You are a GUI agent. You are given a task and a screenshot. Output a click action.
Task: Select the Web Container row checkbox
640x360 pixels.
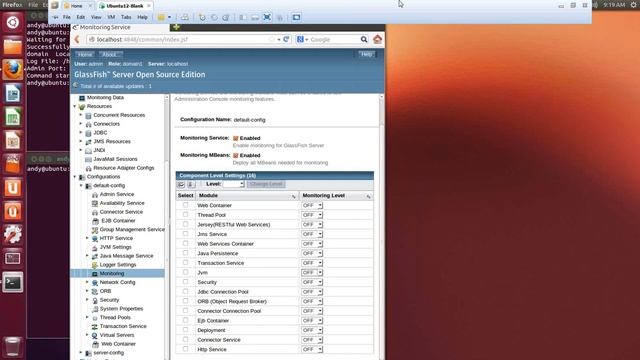tap(185, 205)
